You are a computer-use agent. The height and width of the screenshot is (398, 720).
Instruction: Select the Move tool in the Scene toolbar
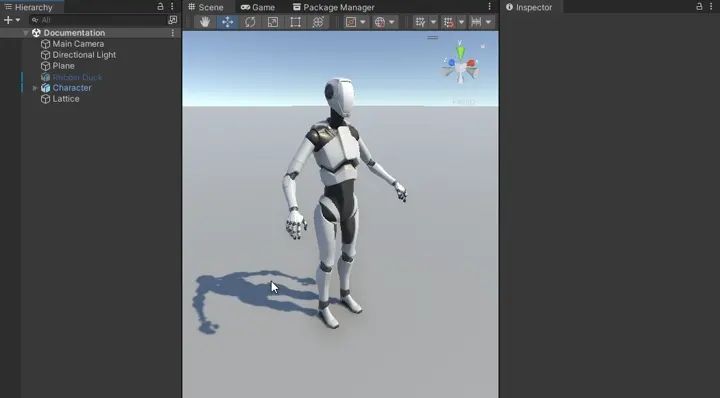[x=227, y=22]
